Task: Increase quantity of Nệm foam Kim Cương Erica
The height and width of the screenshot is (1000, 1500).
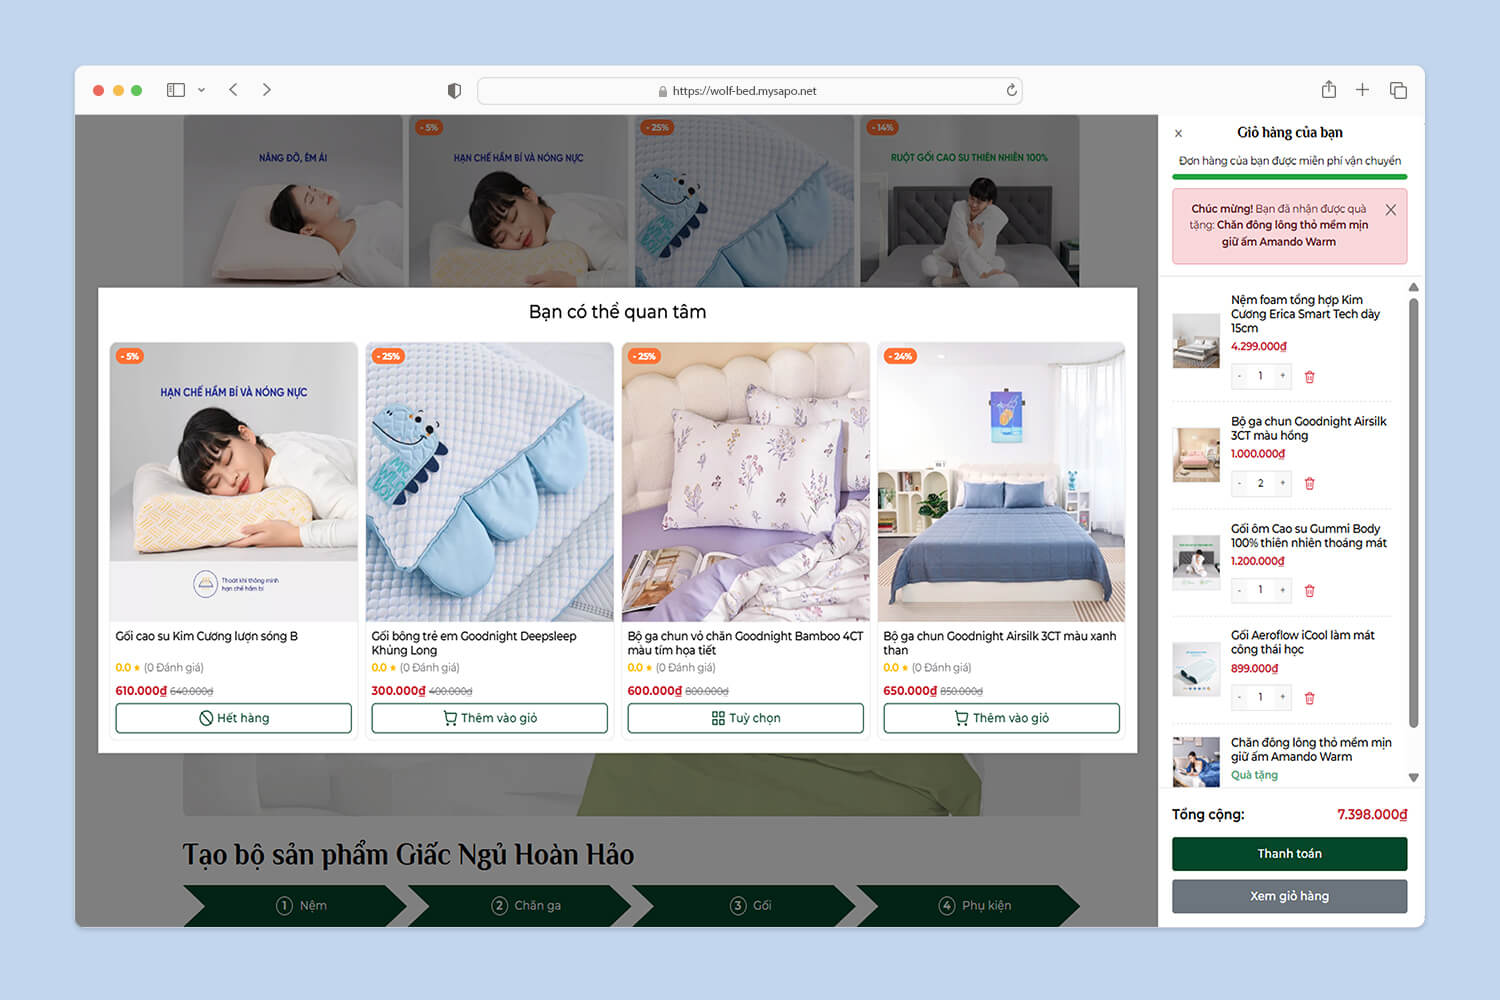Action: [x=1283, y=376]
